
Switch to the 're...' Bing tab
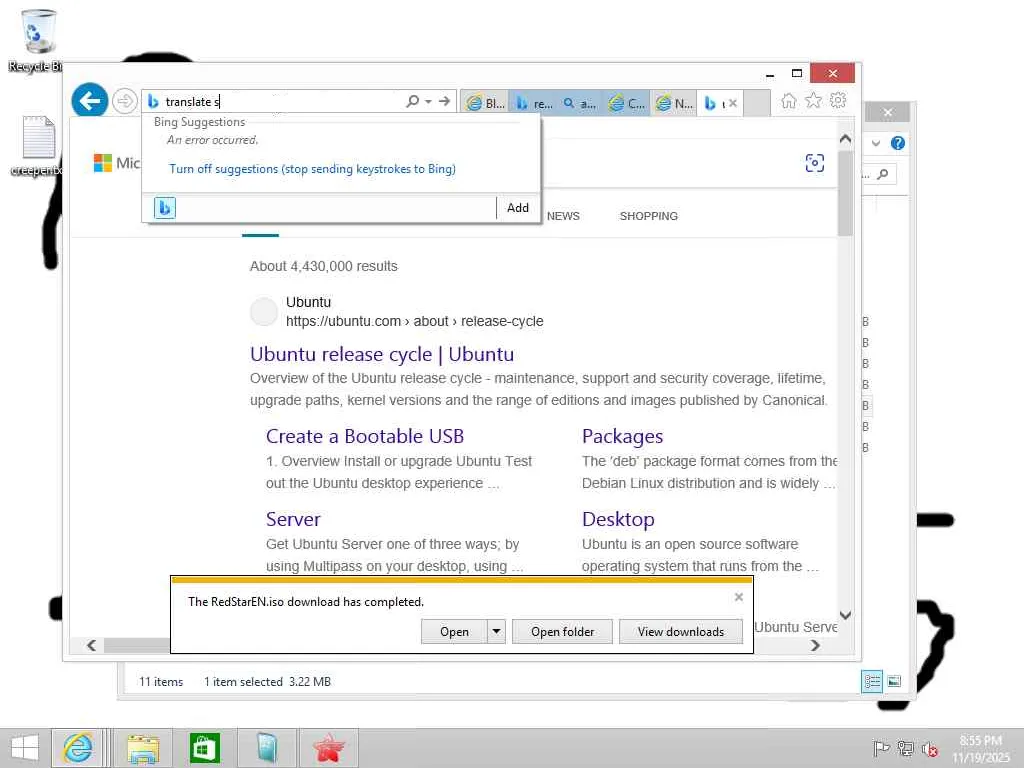[533, 103]
